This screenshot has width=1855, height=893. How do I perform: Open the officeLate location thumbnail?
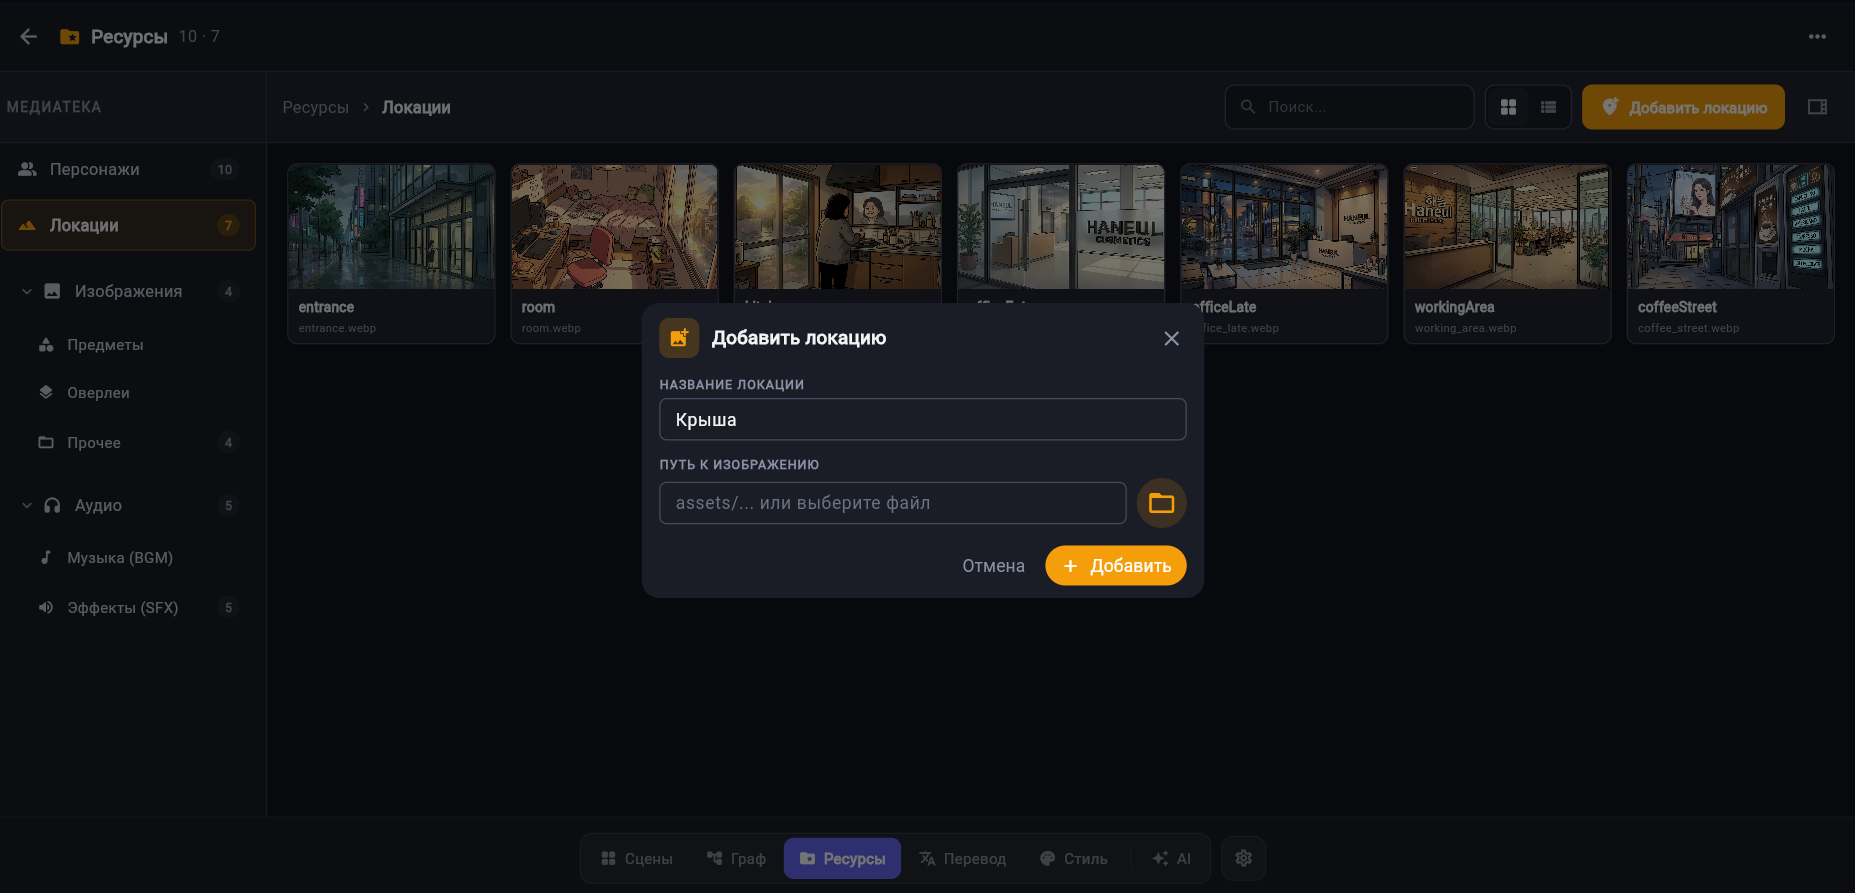[1284, 227]
